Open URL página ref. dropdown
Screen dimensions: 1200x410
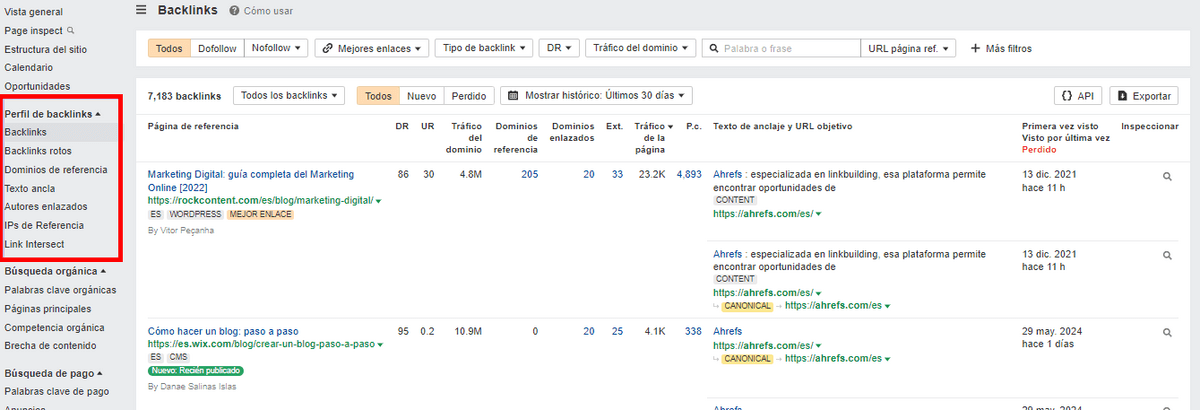pos(909,48)
